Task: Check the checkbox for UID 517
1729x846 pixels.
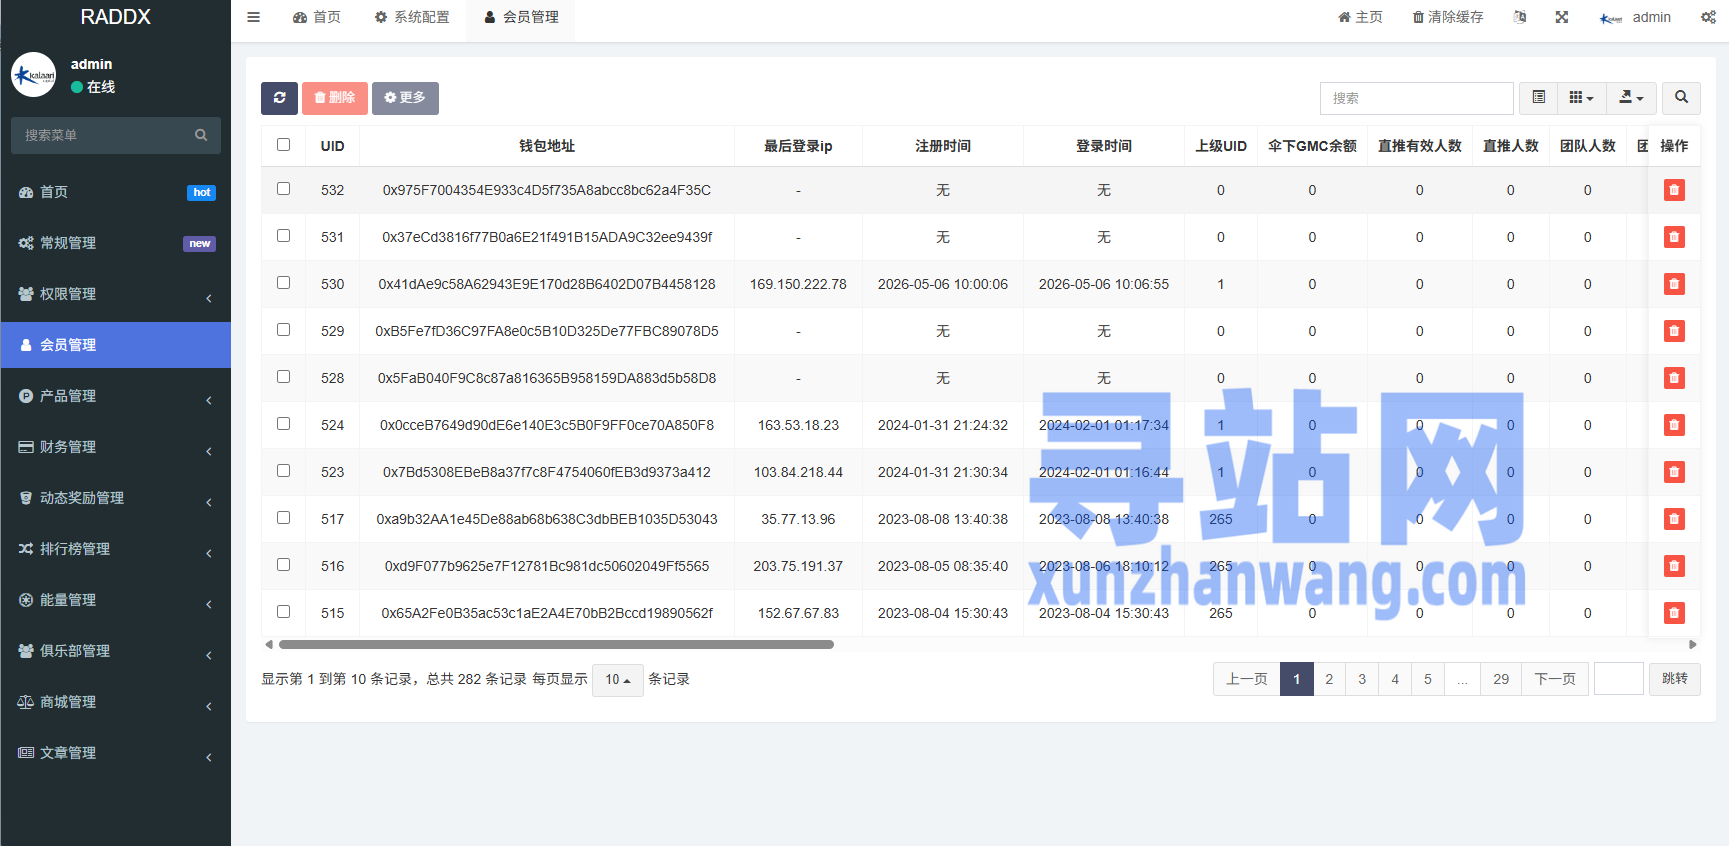Action: [284, 518]
